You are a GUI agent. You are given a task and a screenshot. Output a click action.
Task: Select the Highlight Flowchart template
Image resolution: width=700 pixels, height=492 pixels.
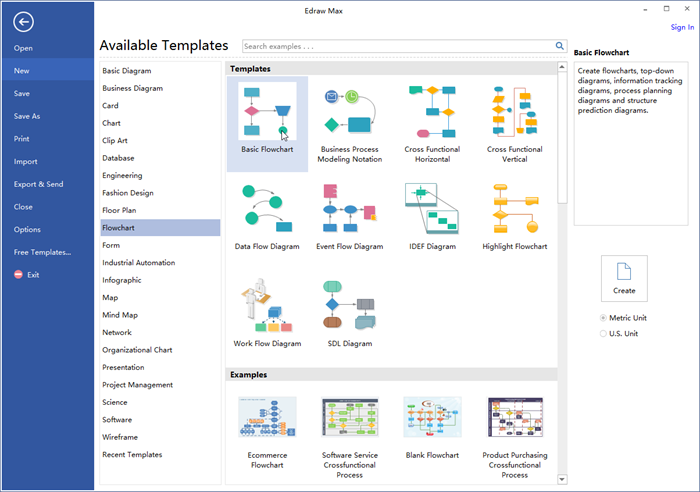pyautogui.click(x=514, y=217)
